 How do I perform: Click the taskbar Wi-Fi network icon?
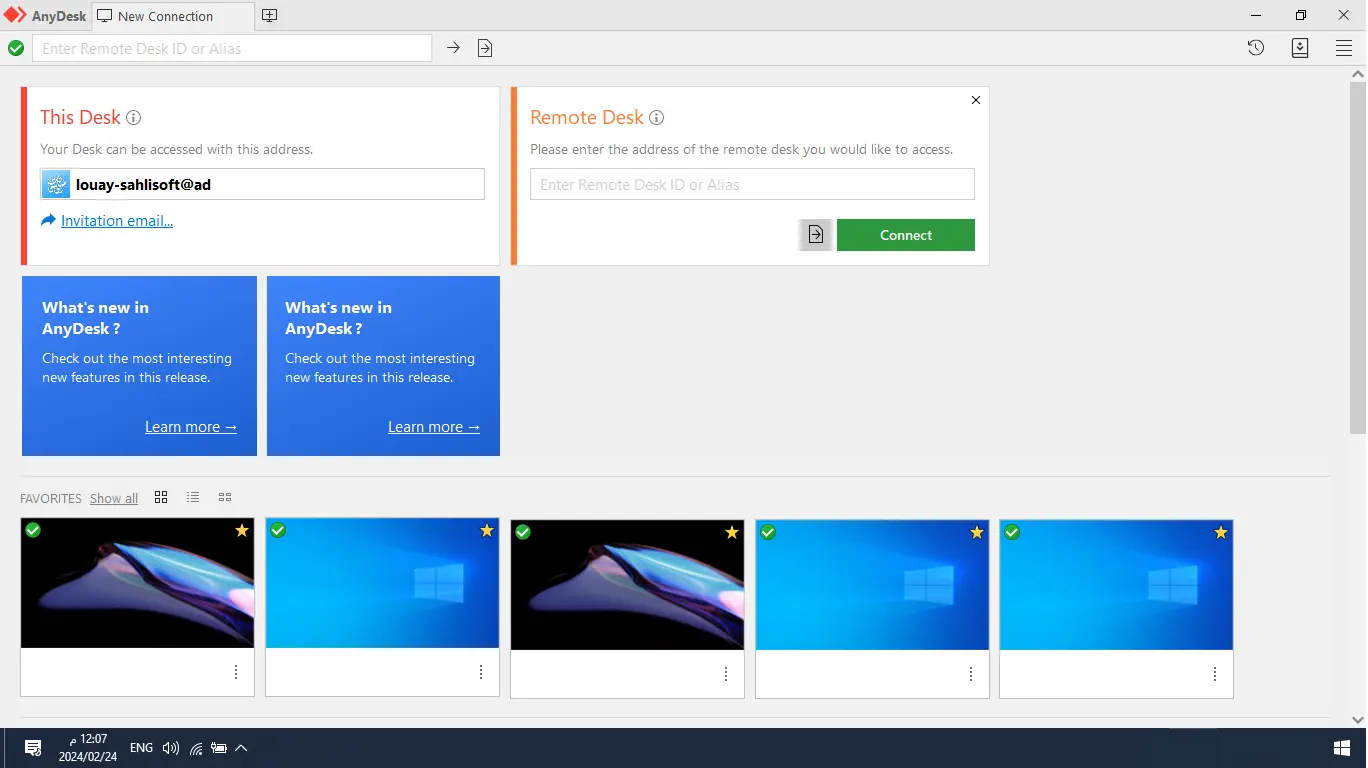(x=196, y=748)
